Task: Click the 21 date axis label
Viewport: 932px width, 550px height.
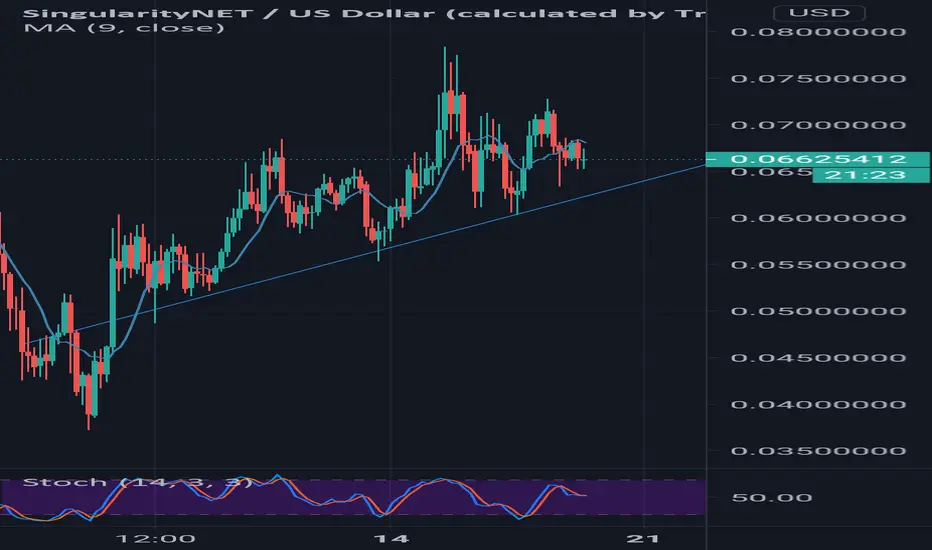Action: tap(644, 539)
